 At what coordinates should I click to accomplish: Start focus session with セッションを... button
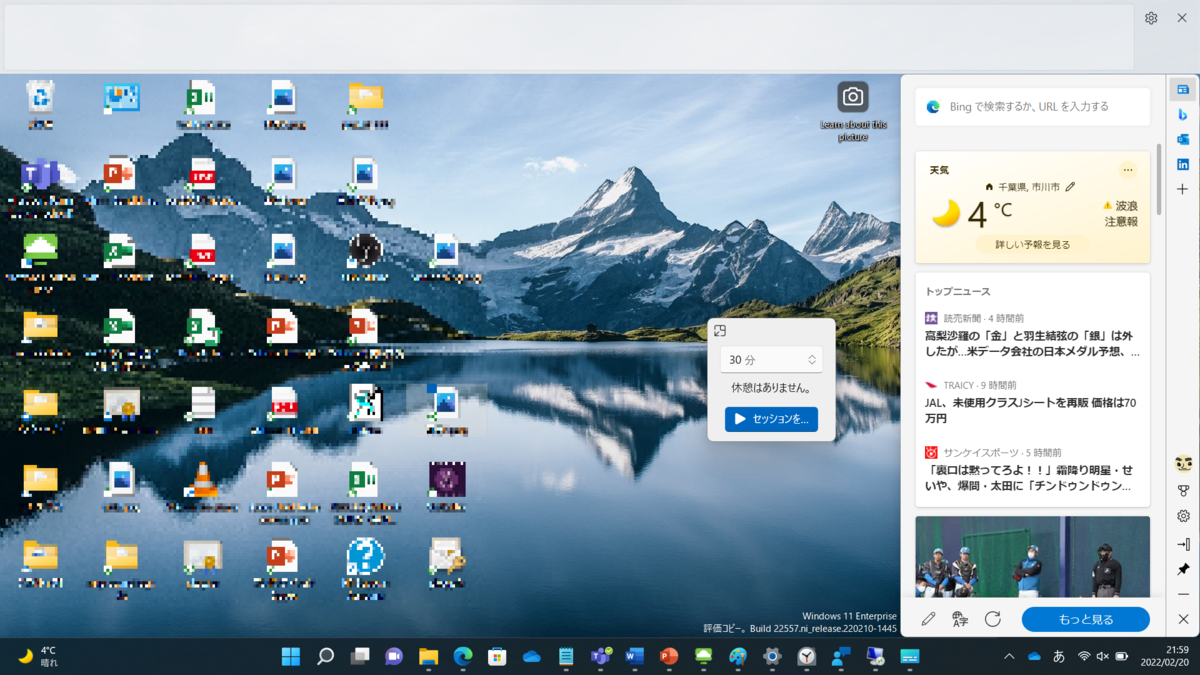point(771,419)
